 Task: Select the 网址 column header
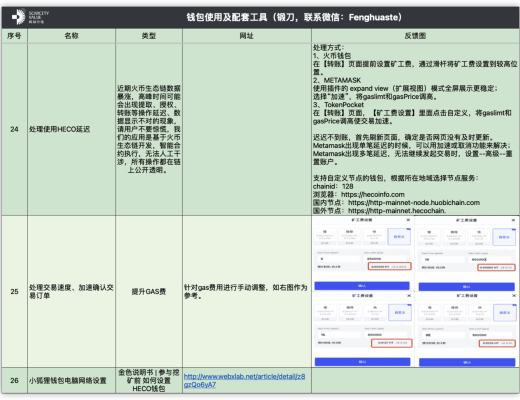click(x=247, y=36)
